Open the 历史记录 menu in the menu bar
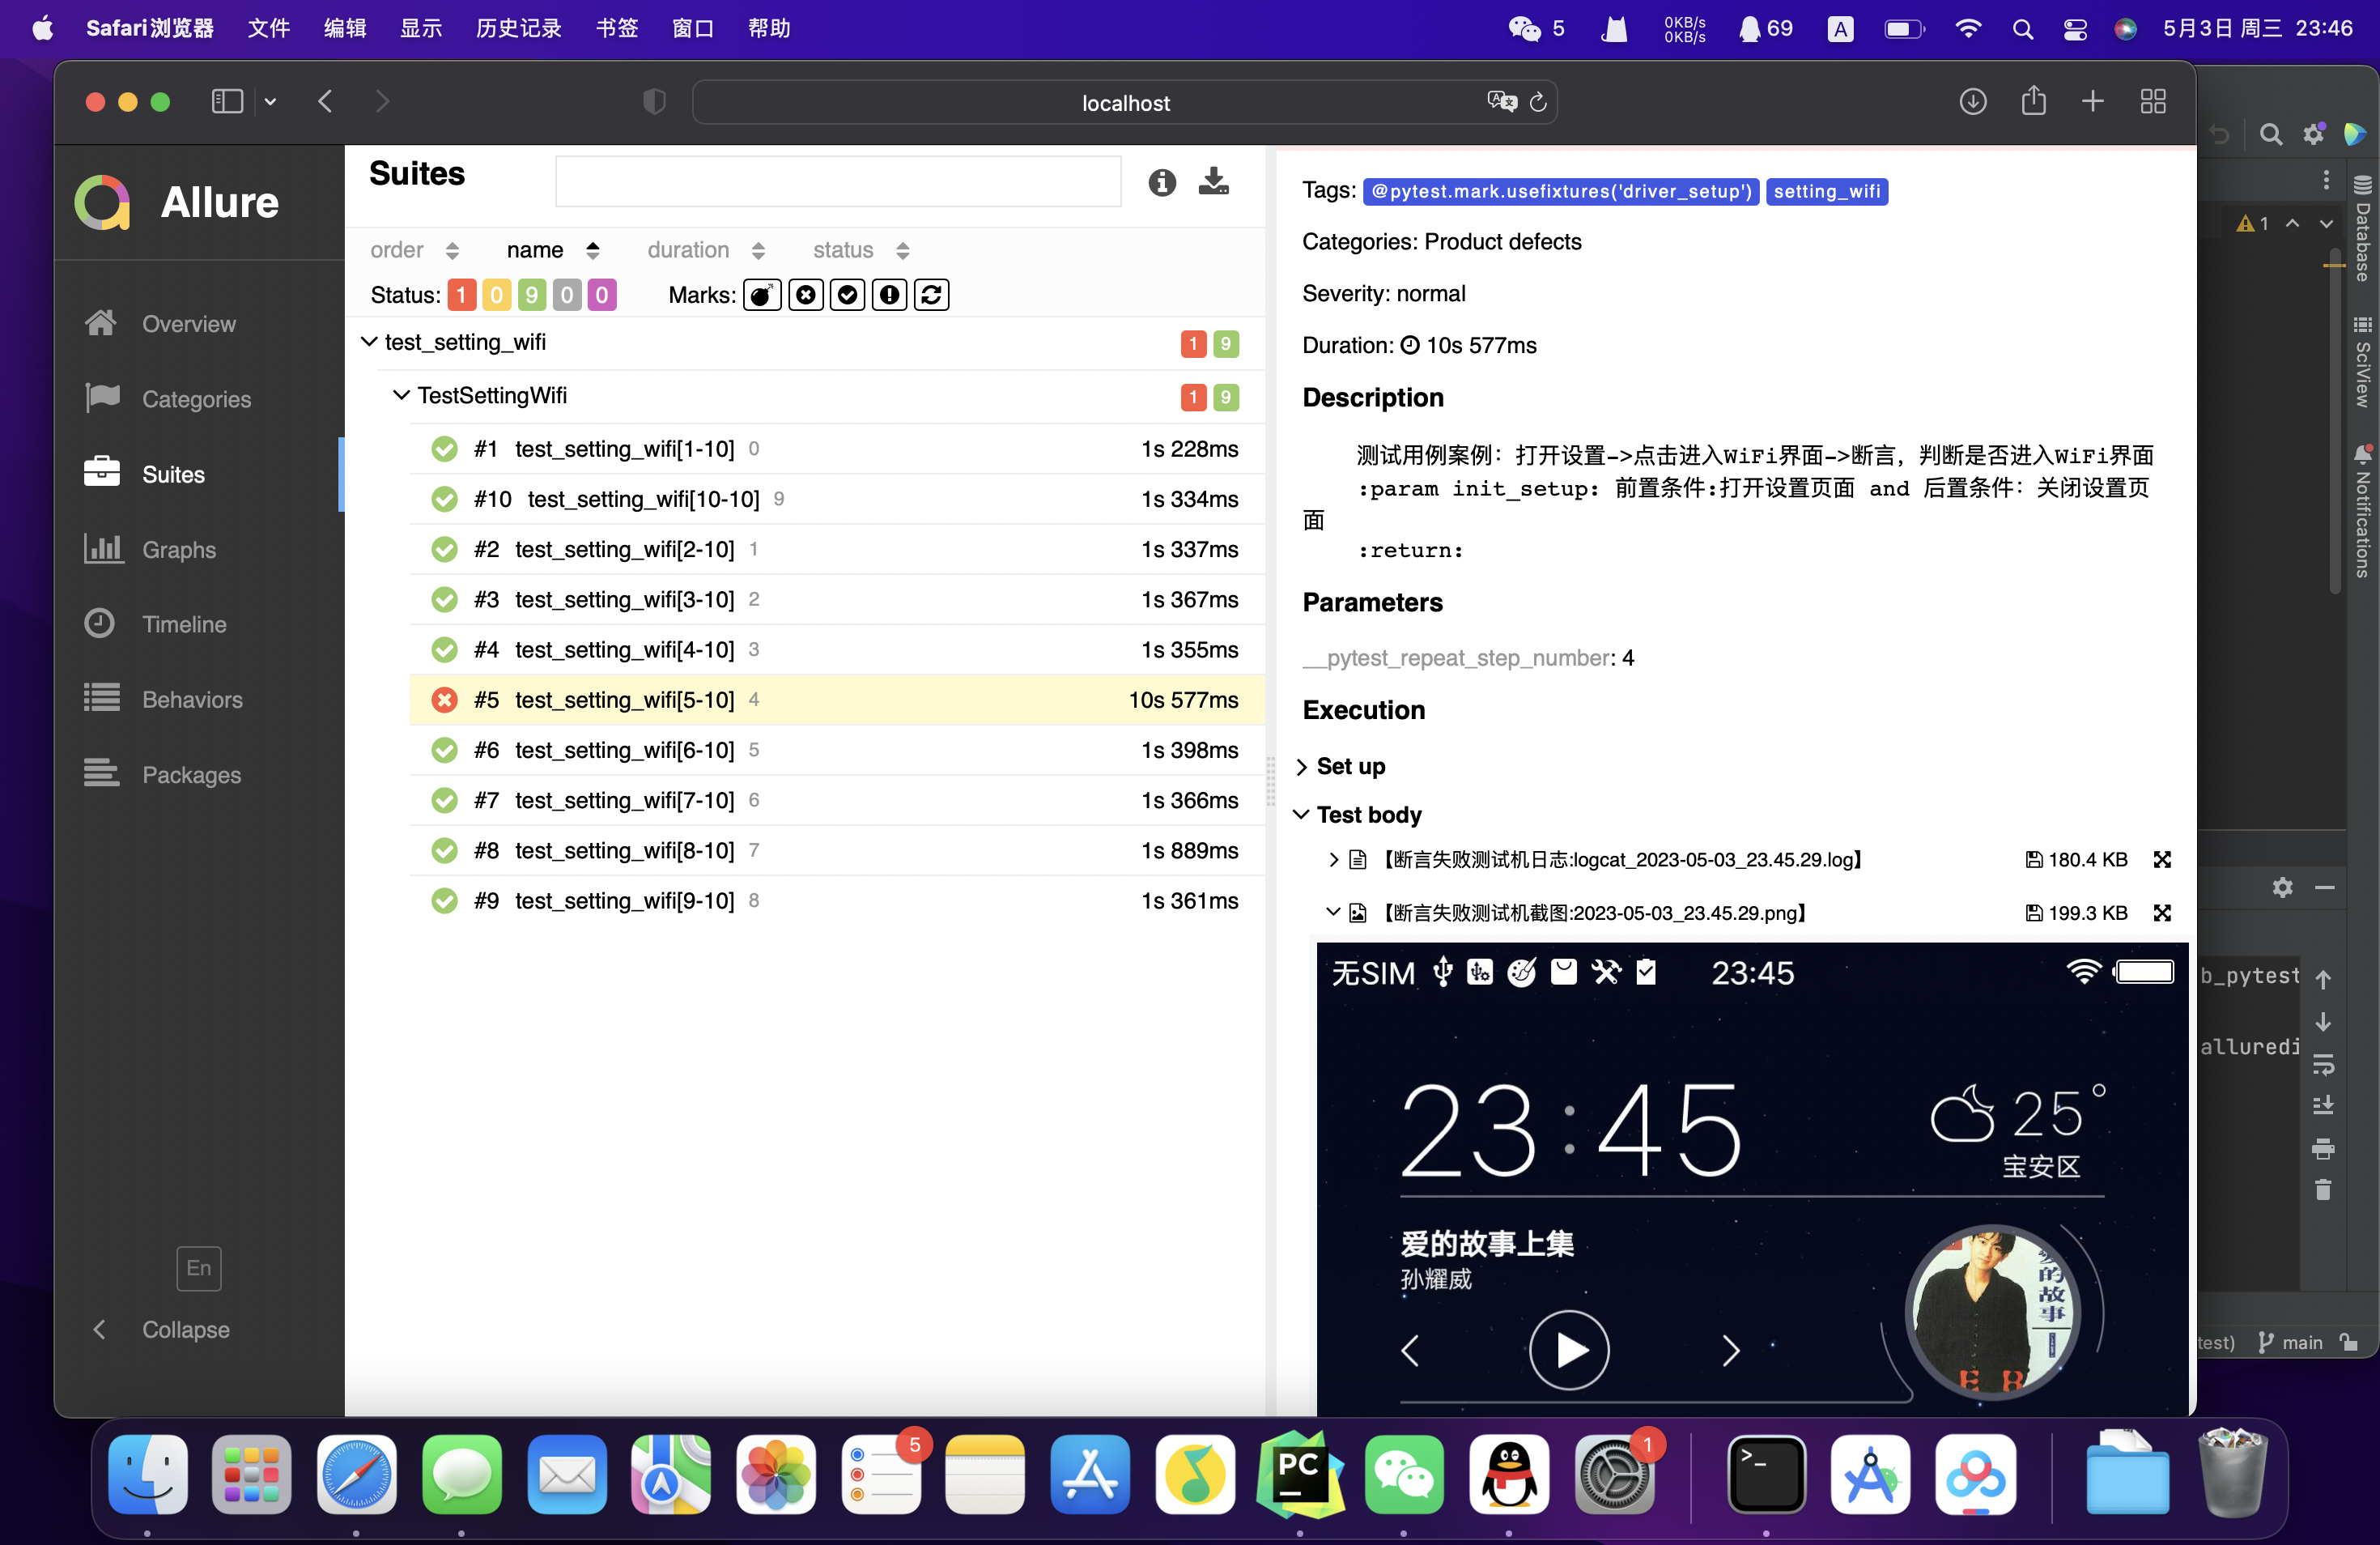Screen dimensions: 2380x1545 pyautogui.click(x=517, y=28)
